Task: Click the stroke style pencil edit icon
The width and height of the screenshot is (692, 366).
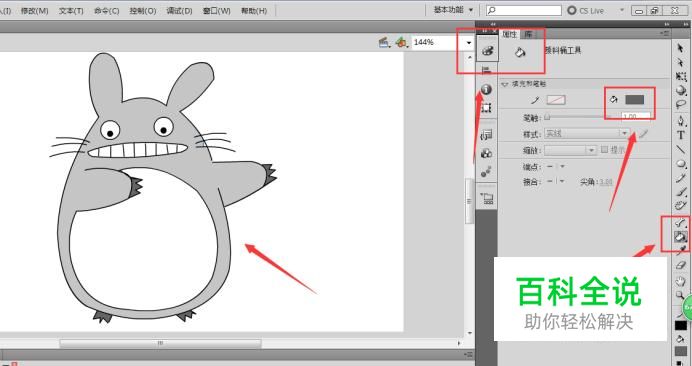Action: tap(643, 133)
